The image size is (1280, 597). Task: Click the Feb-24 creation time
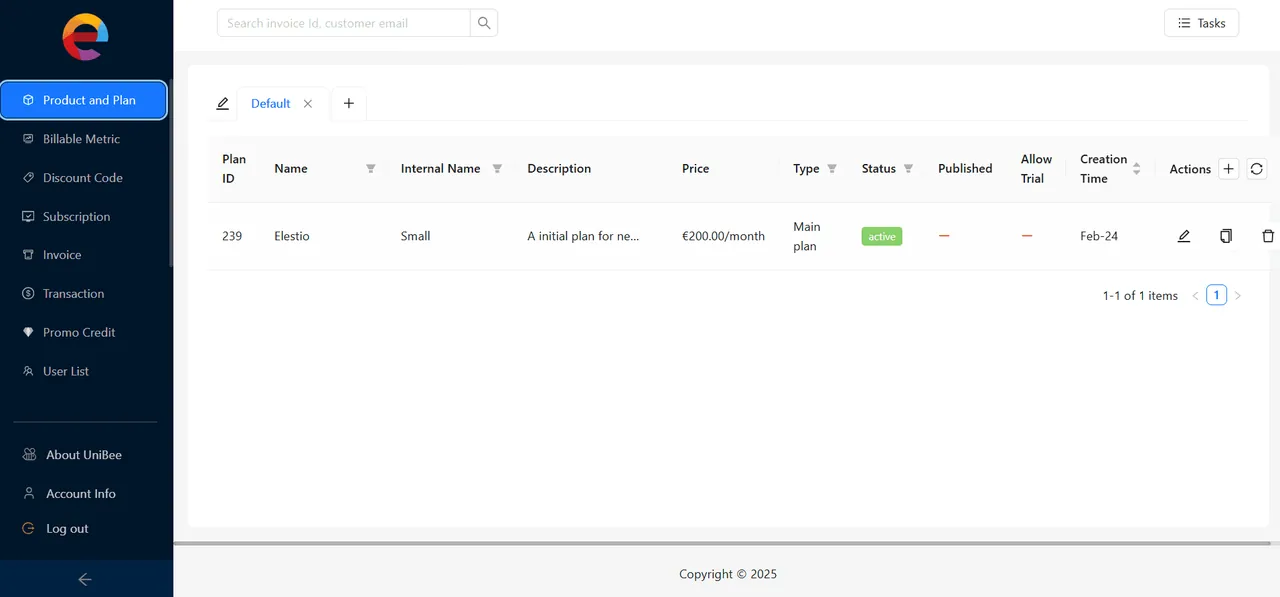pyautogui.click(x=1099, y=236)
